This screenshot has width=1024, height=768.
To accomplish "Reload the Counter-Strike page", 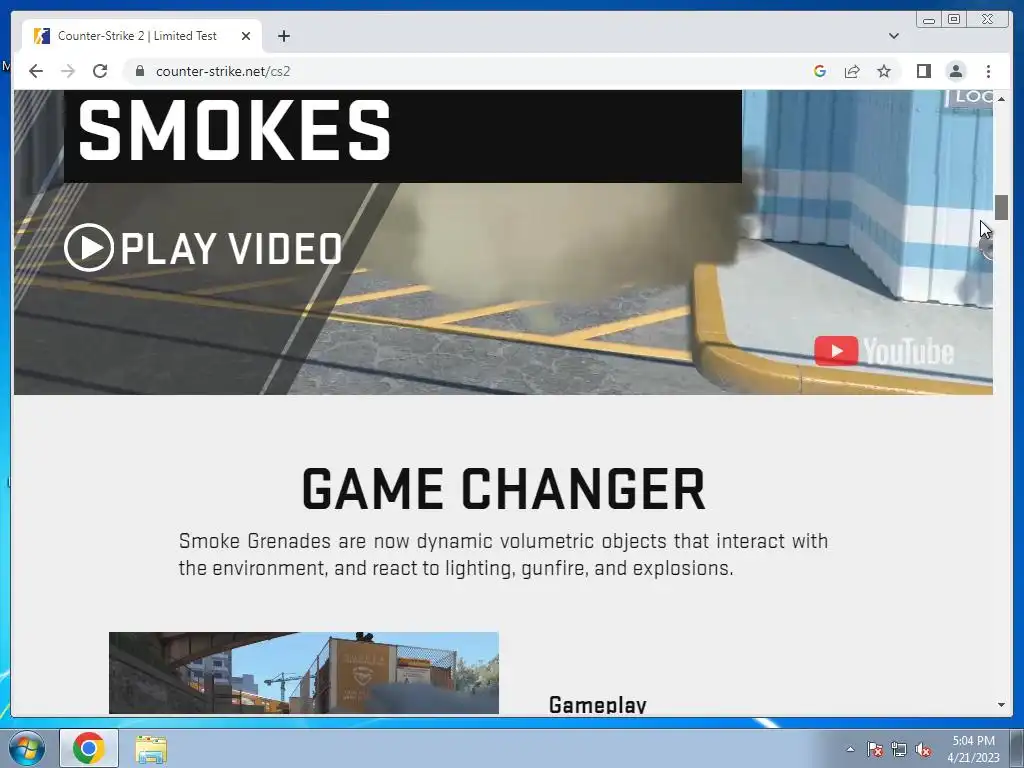I will pos(100,71).
